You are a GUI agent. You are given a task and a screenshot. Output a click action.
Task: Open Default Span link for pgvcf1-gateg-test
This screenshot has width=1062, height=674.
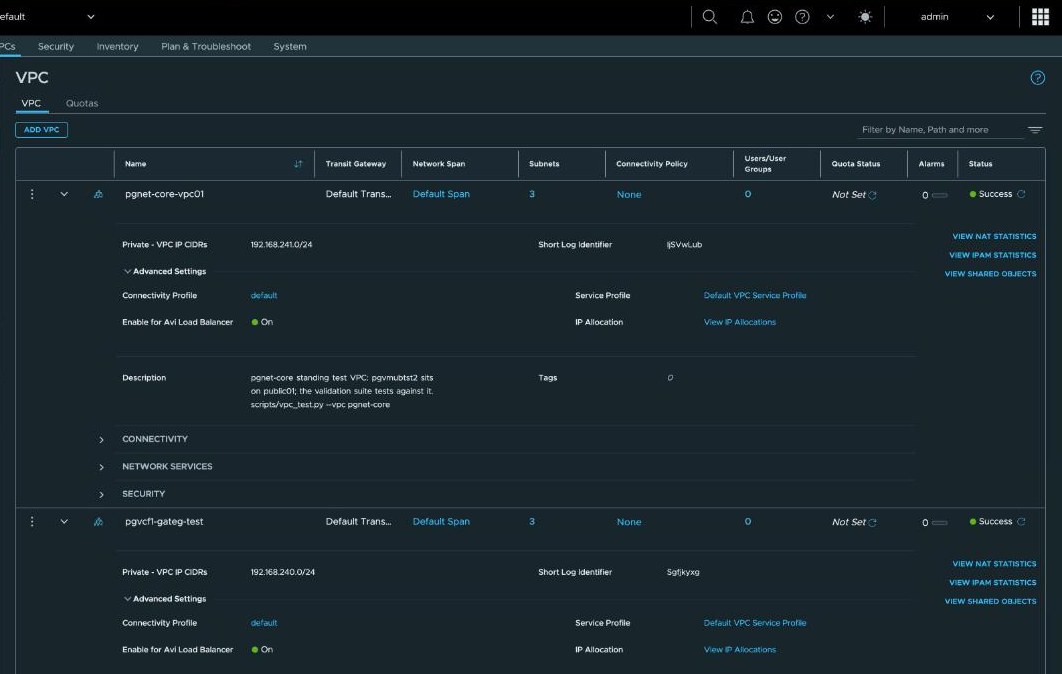click(x=441, y=522)
